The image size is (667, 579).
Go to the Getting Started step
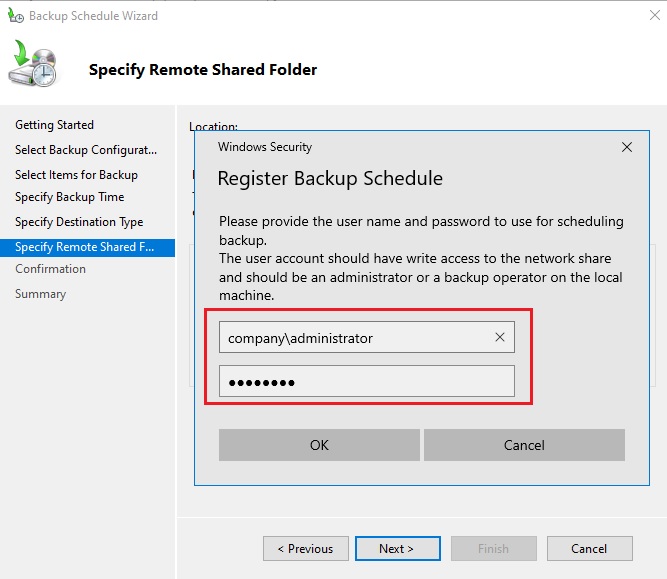(x=54, y=125)
